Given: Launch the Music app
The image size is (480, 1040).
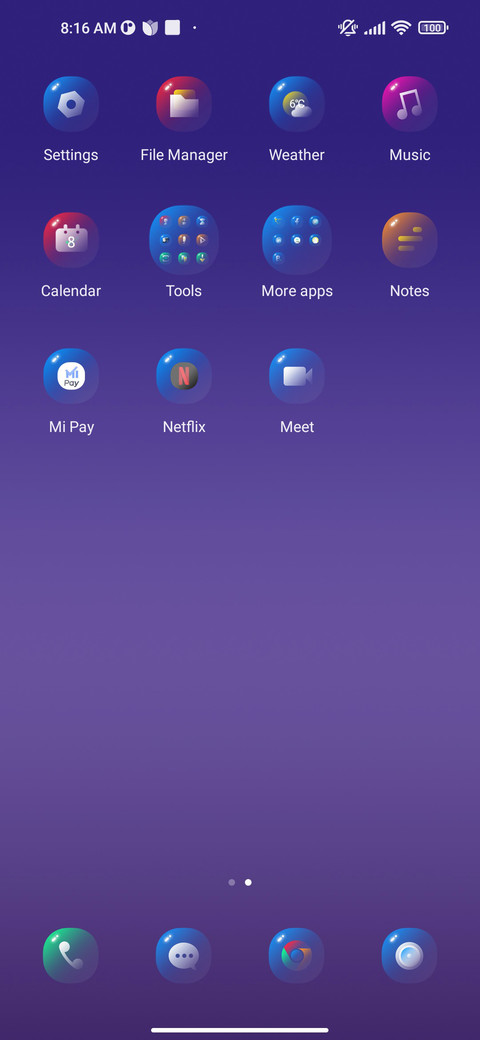Looking at the screenshot, I should point(409,104).
